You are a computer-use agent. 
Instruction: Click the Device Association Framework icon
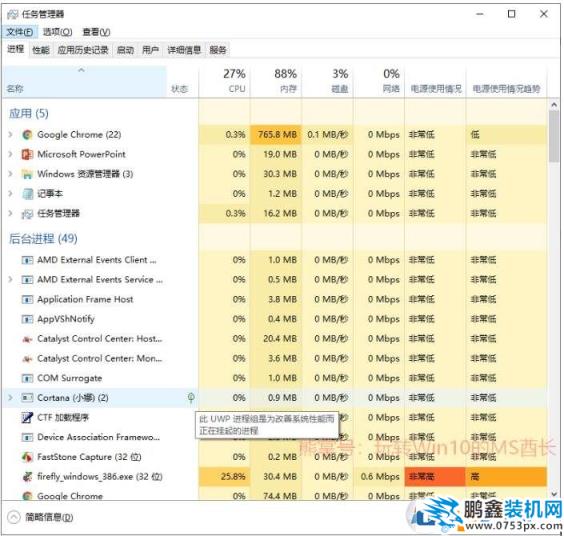(x=27, y=437)
